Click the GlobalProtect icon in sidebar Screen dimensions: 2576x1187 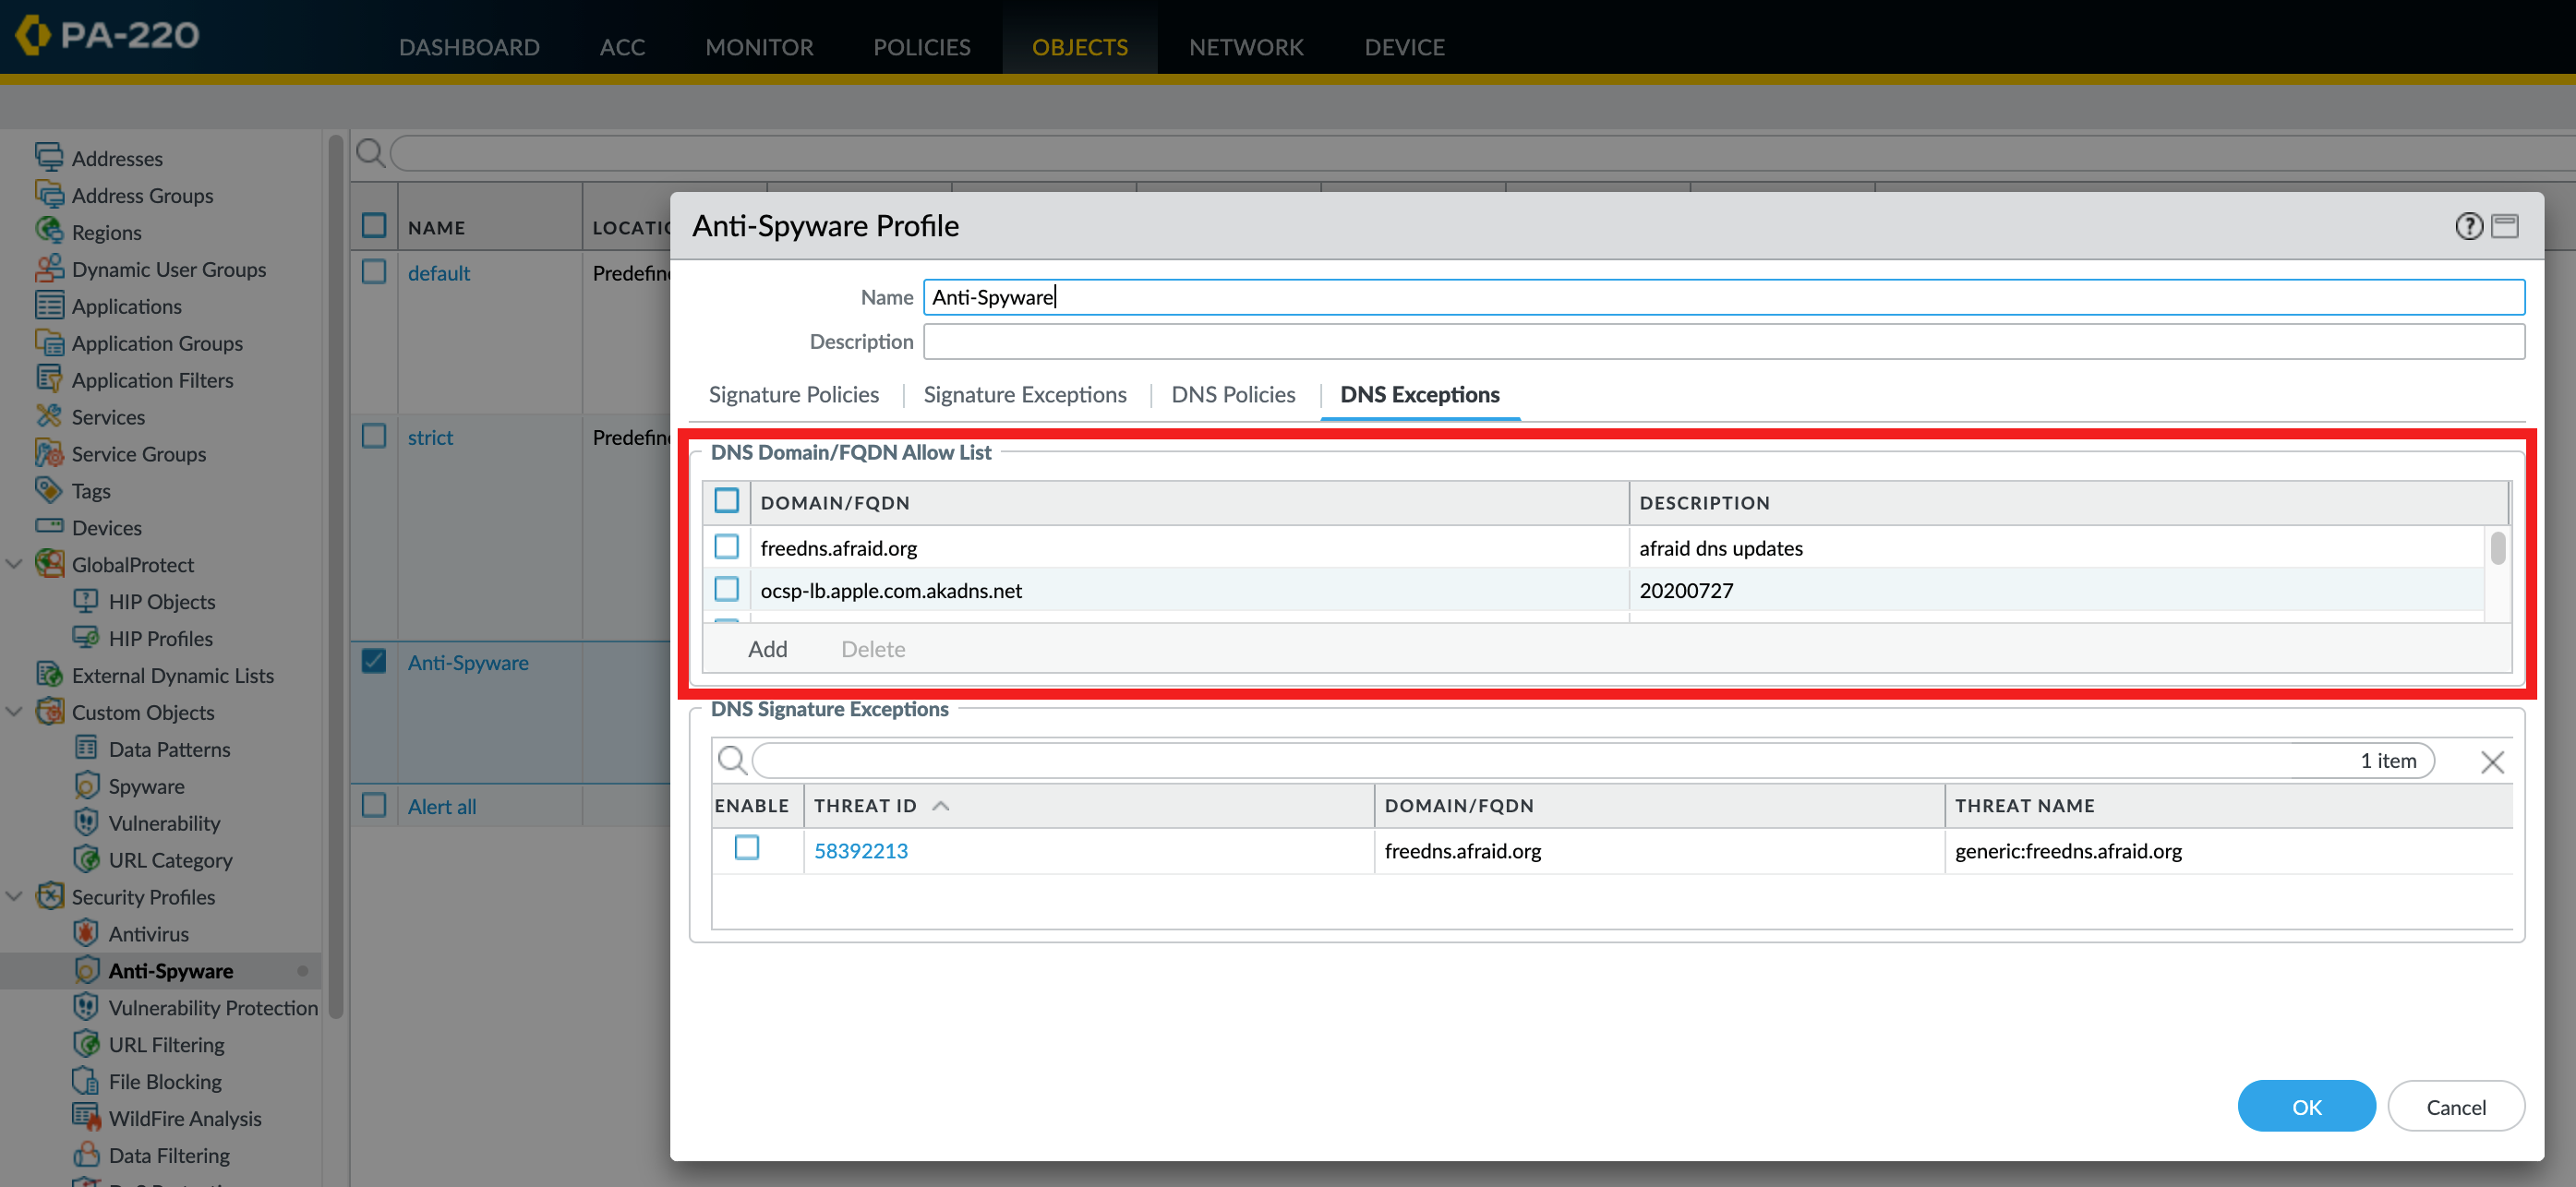[51, 563]
